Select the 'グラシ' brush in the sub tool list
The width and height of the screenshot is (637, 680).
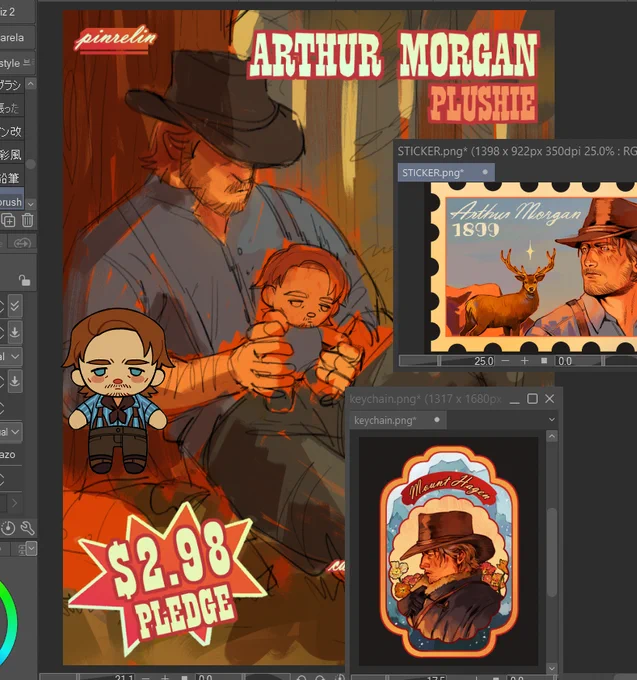[12, 85]
